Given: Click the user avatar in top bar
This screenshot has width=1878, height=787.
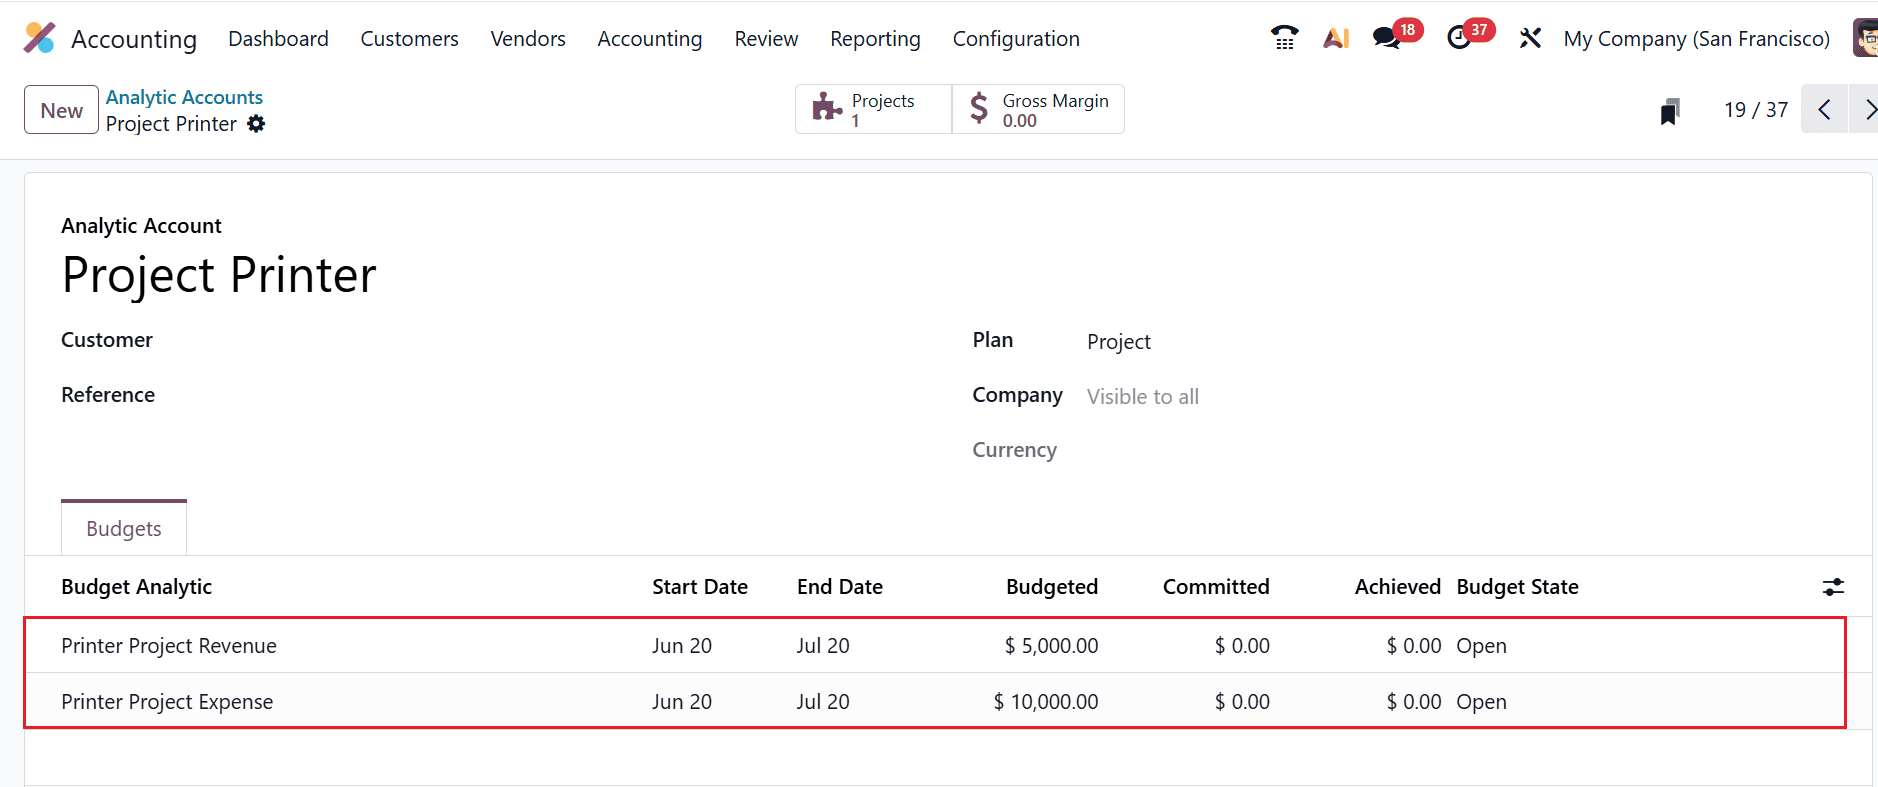Looking at the screenshot, I should click(1866, 38).
